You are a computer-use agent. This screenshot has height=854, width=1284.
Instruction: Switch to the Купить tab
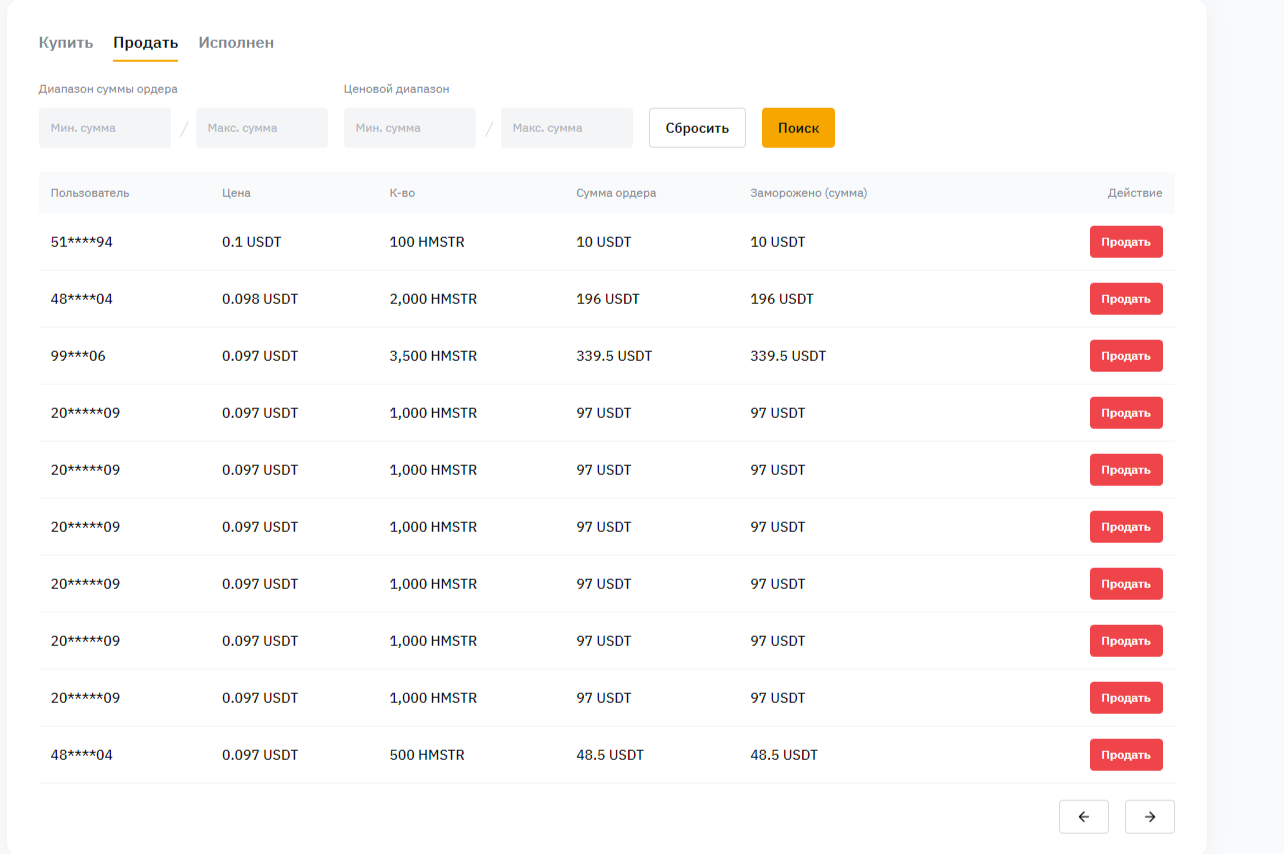coord(66,43)
